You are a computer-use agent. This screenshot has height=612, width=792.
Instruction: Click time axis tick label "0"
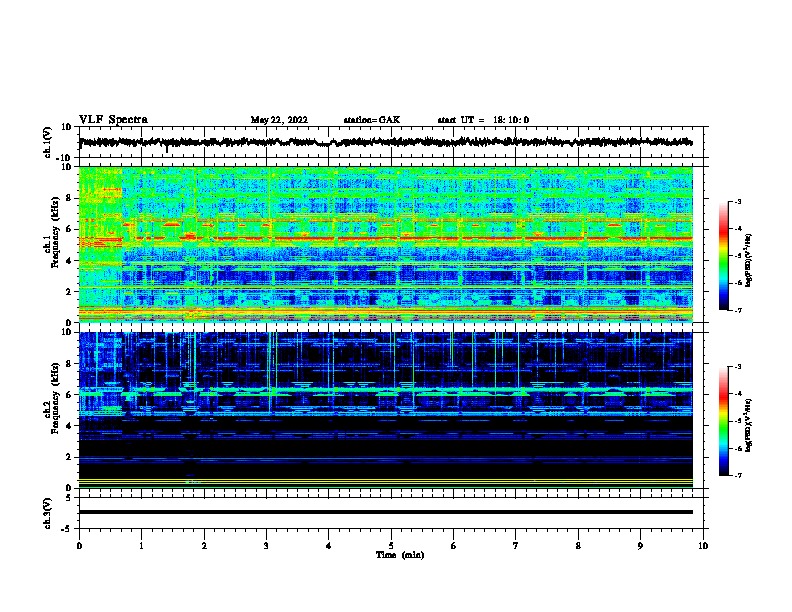click(x=79, y=546)
